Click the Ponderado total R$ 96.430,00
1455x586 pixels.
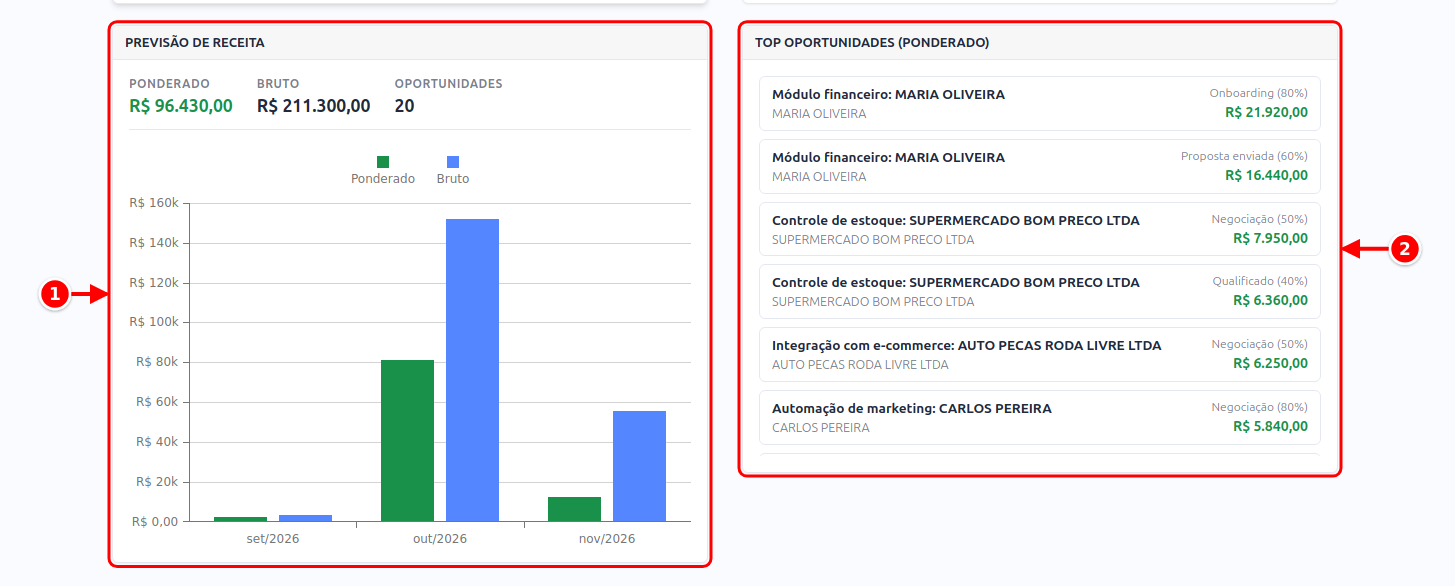(x=181, y=106)
